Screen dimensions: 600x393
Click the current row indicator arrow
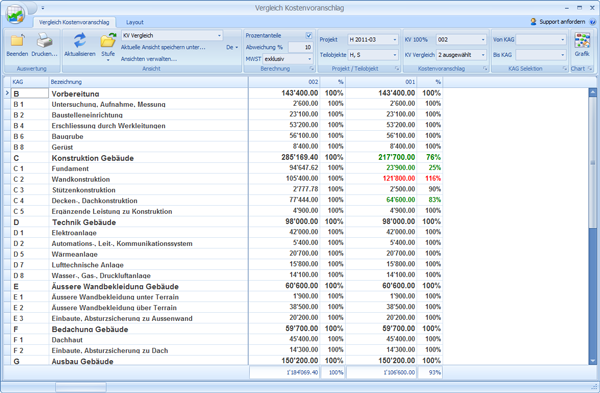[x=7, y=93]
